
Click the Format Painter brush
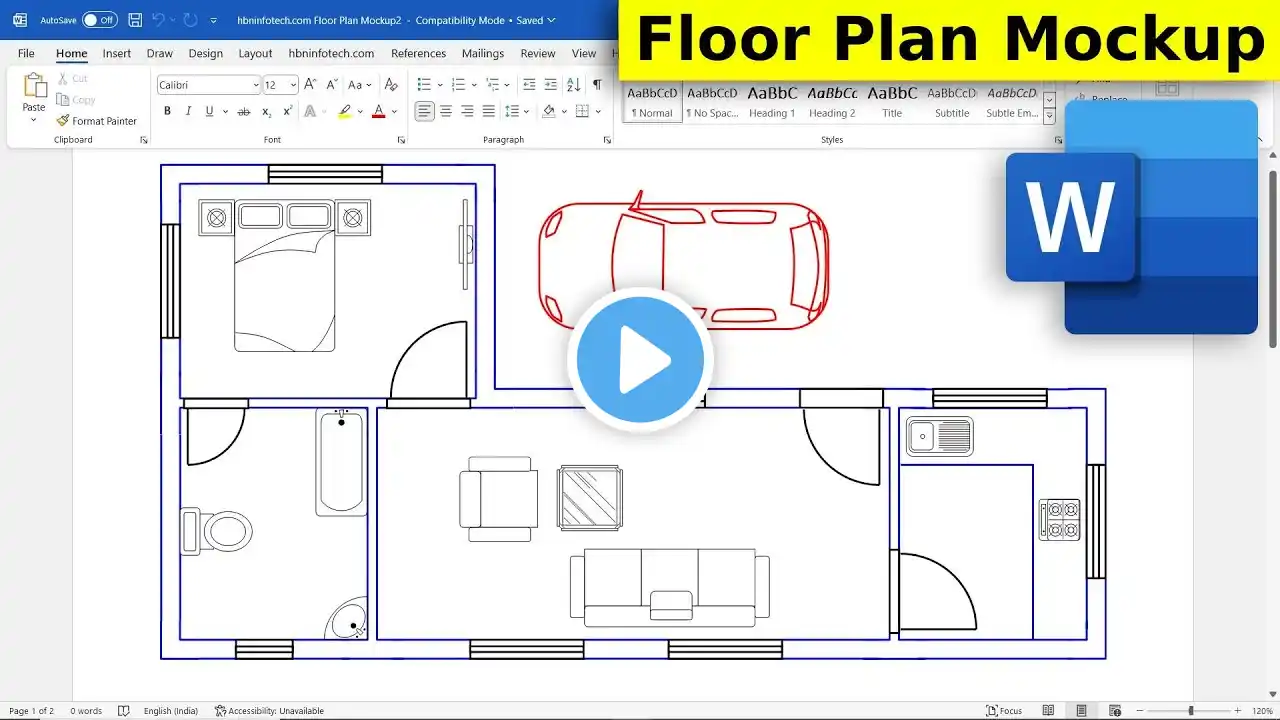[63, 121]
